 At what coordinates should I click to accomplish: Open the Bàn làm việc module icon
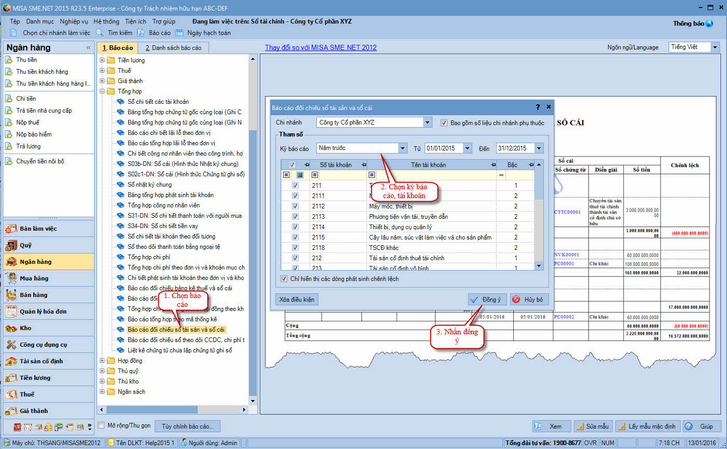(x=11, y=229)
